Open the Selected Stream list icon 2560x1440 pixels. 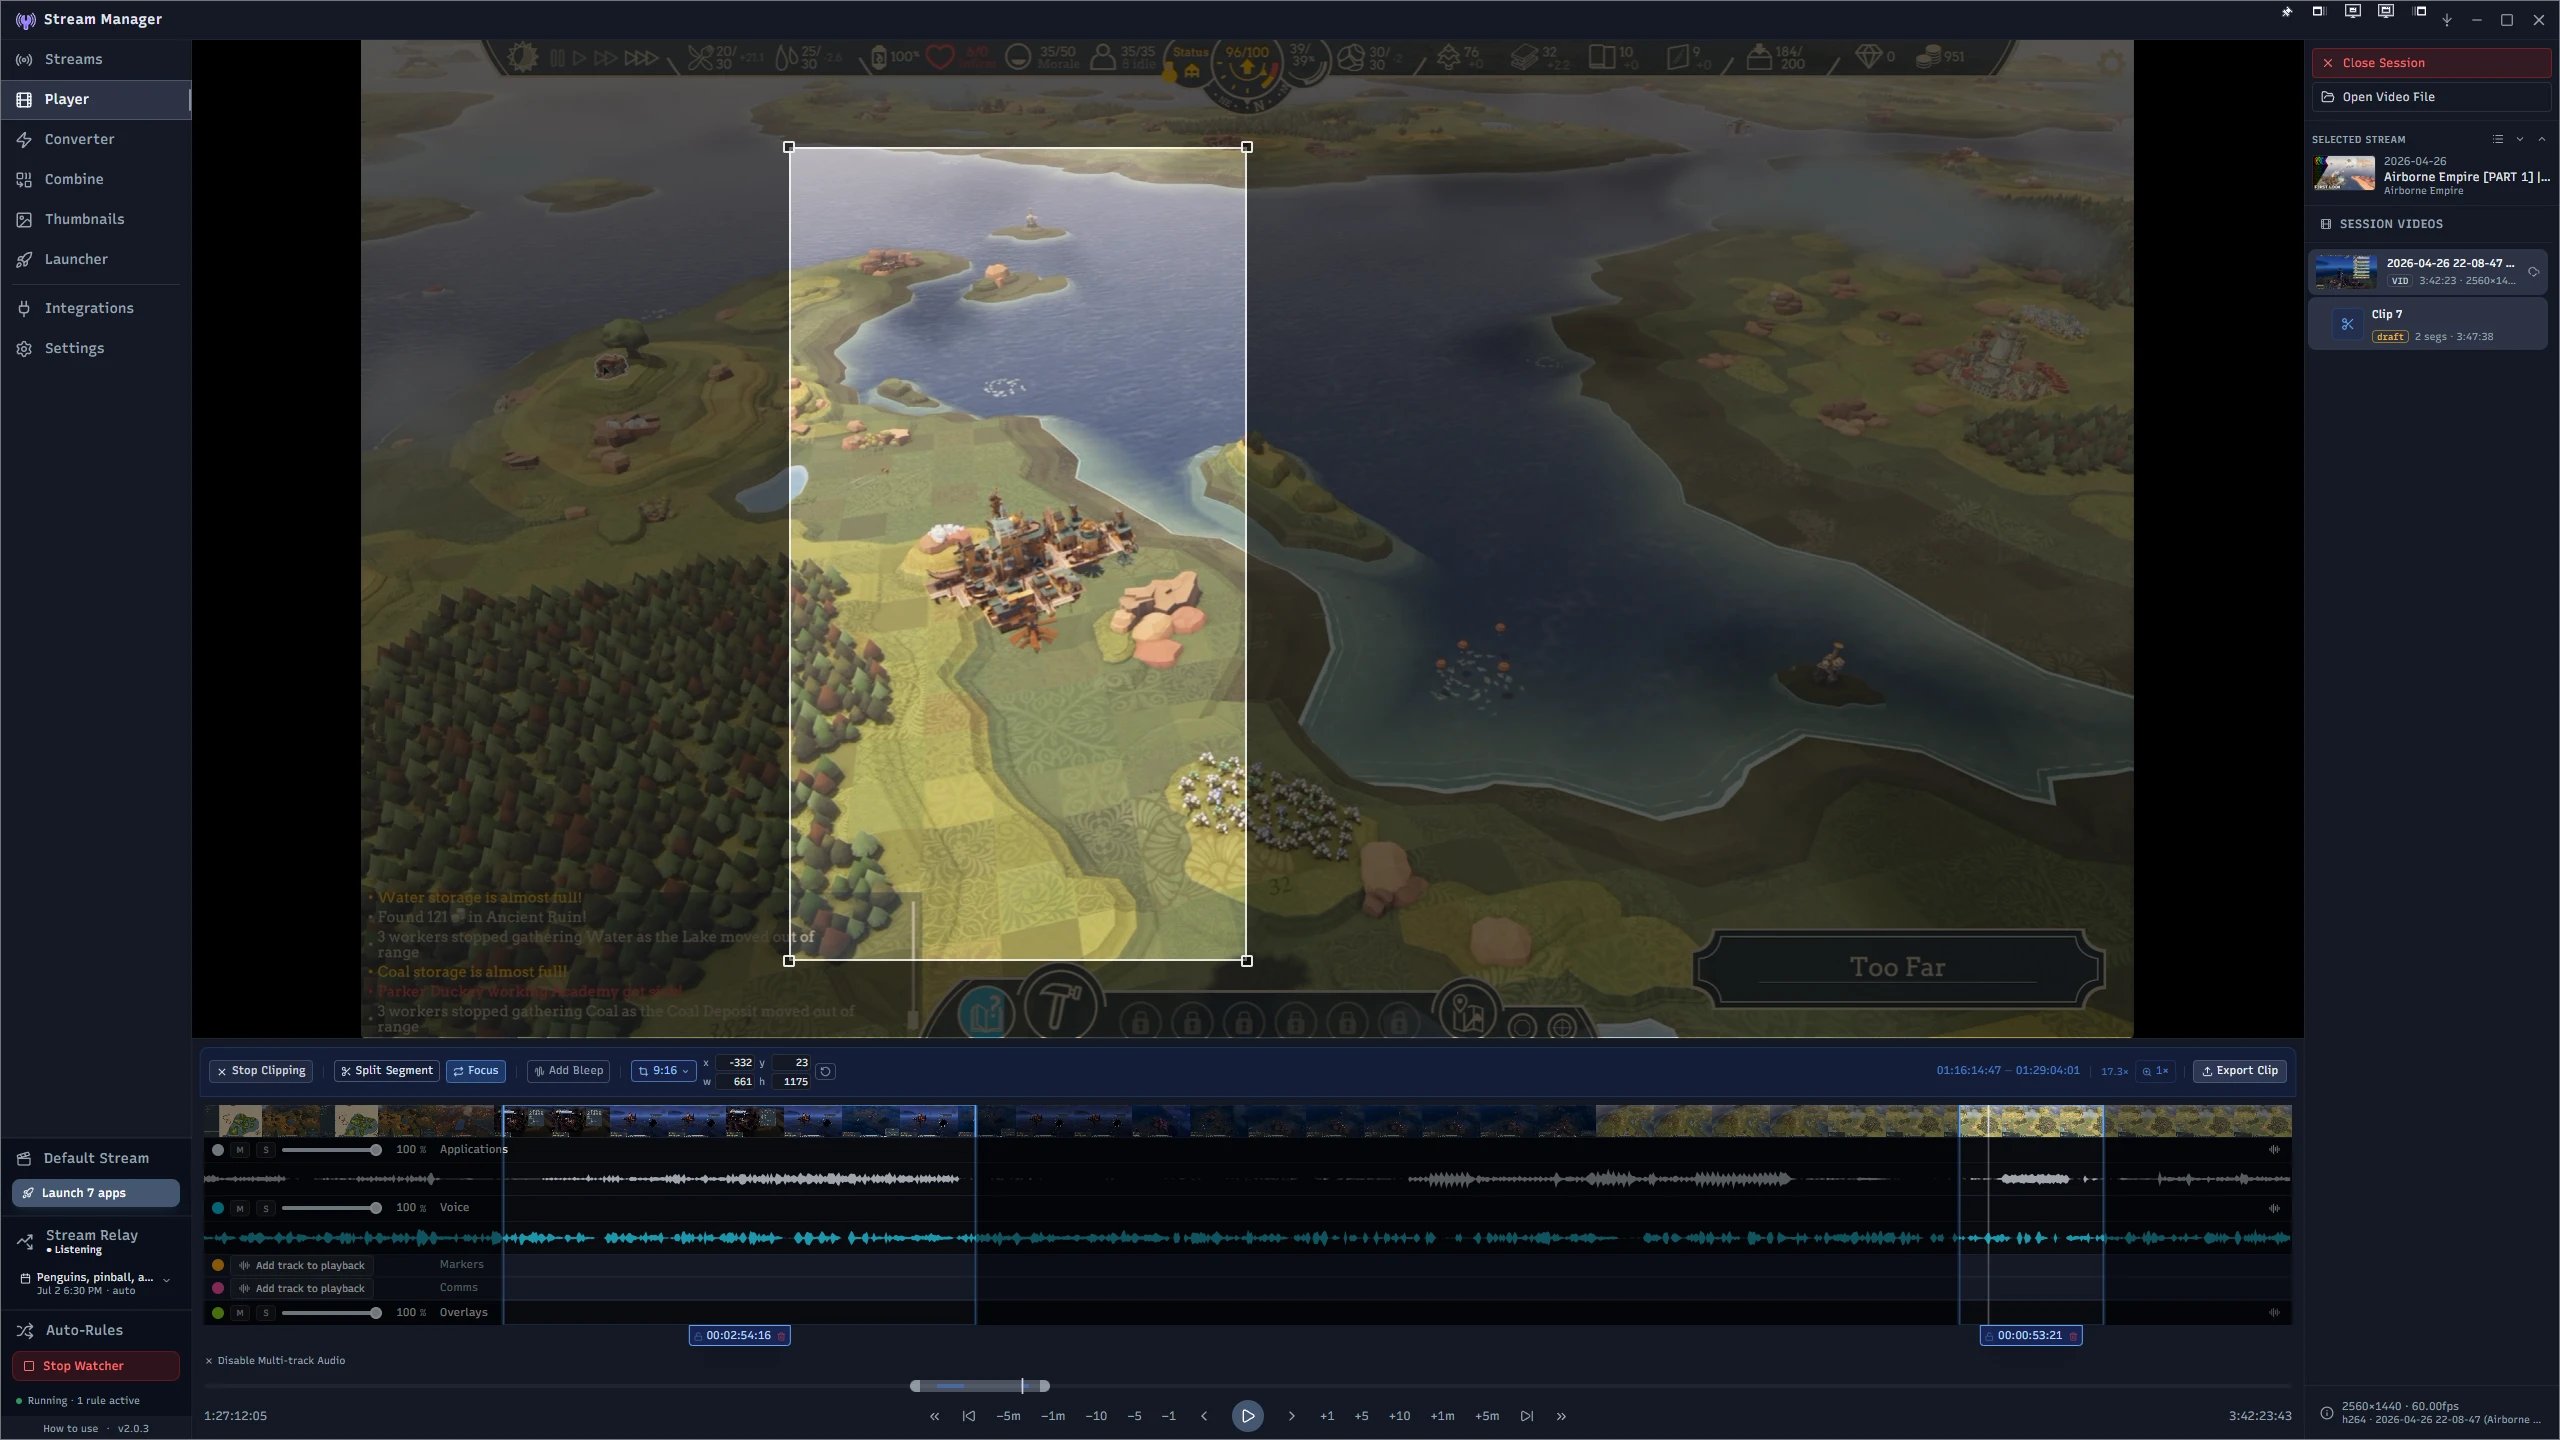click(x=2497, y=139)
